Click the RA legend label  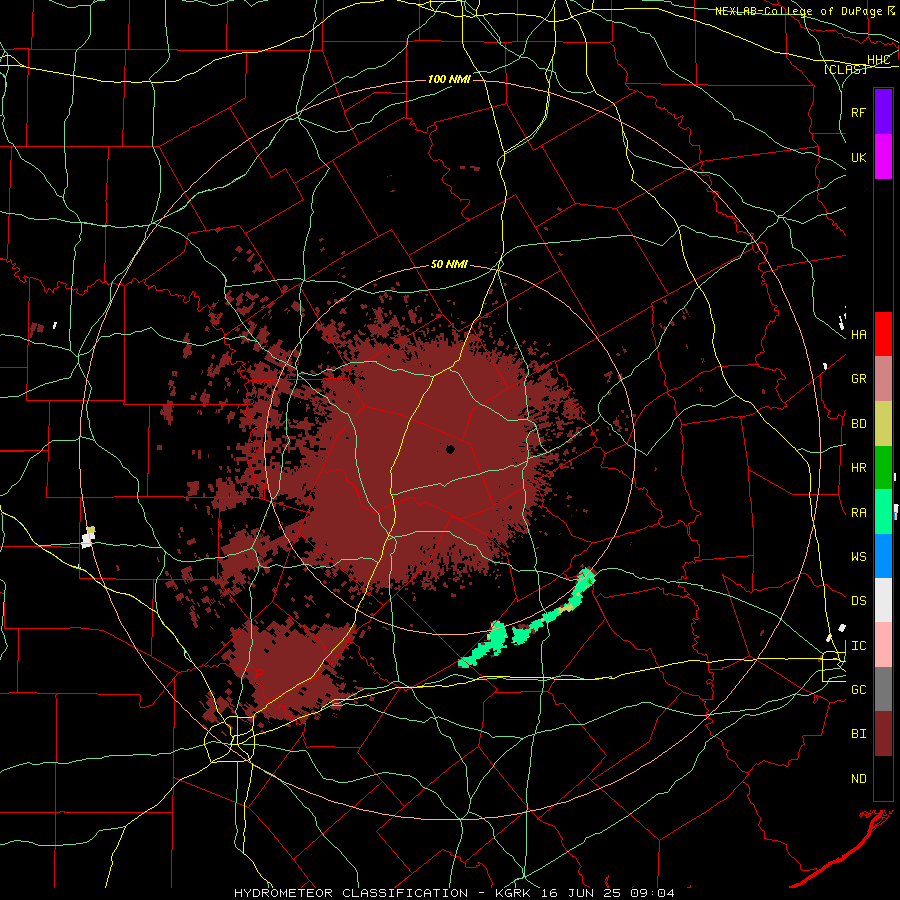[x=858, y=513]
